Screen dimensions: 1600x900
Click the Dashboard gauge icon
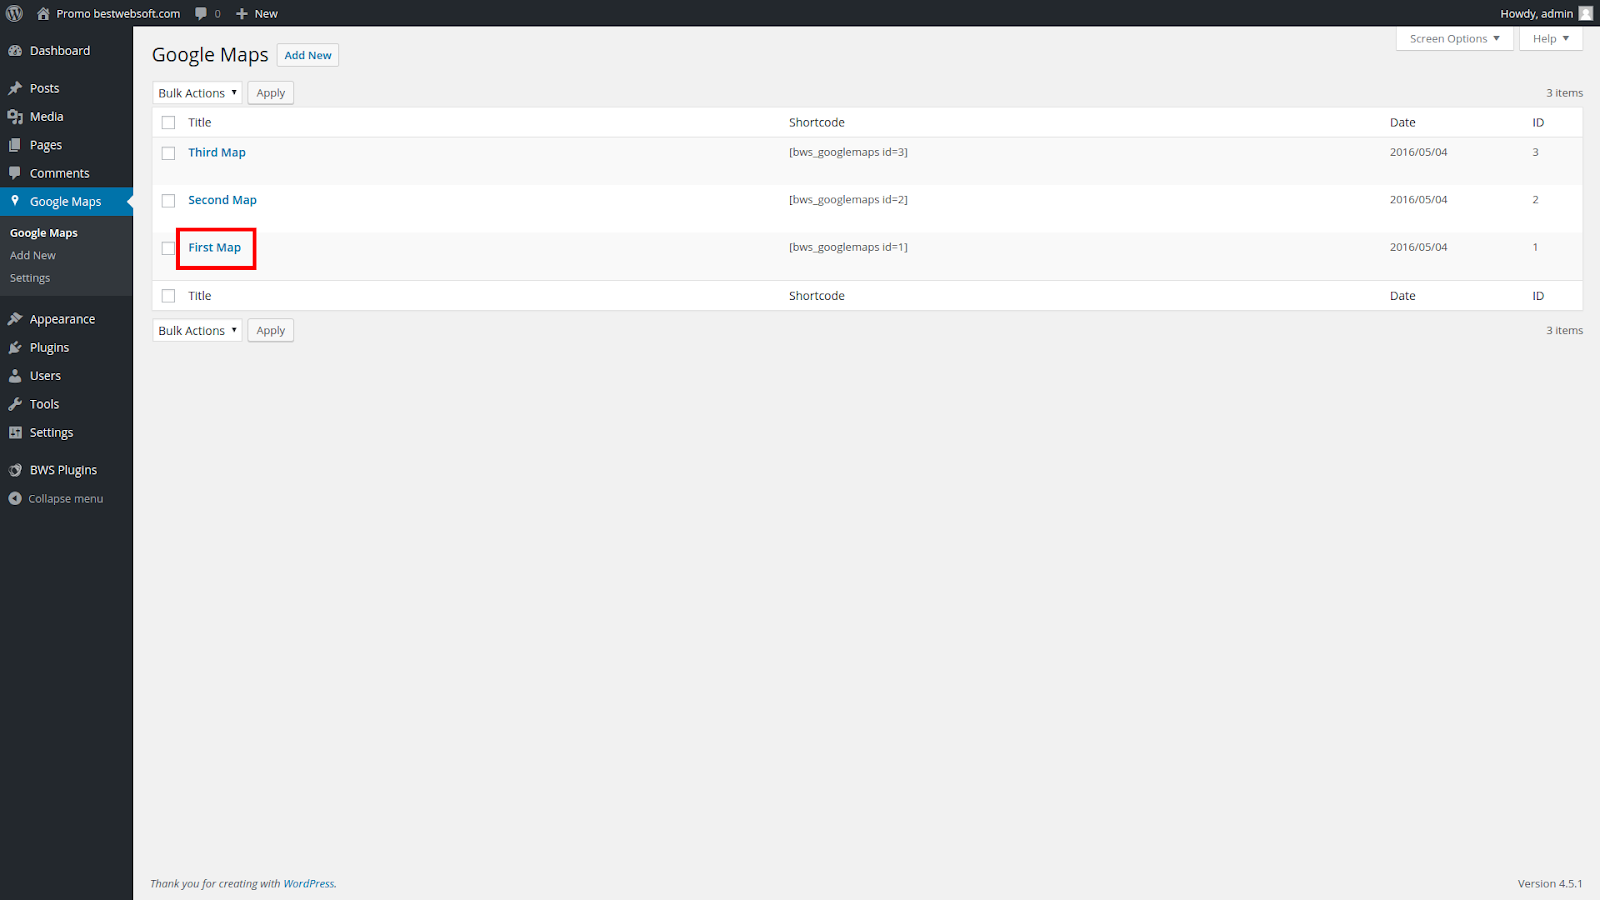tap(15, 51)
